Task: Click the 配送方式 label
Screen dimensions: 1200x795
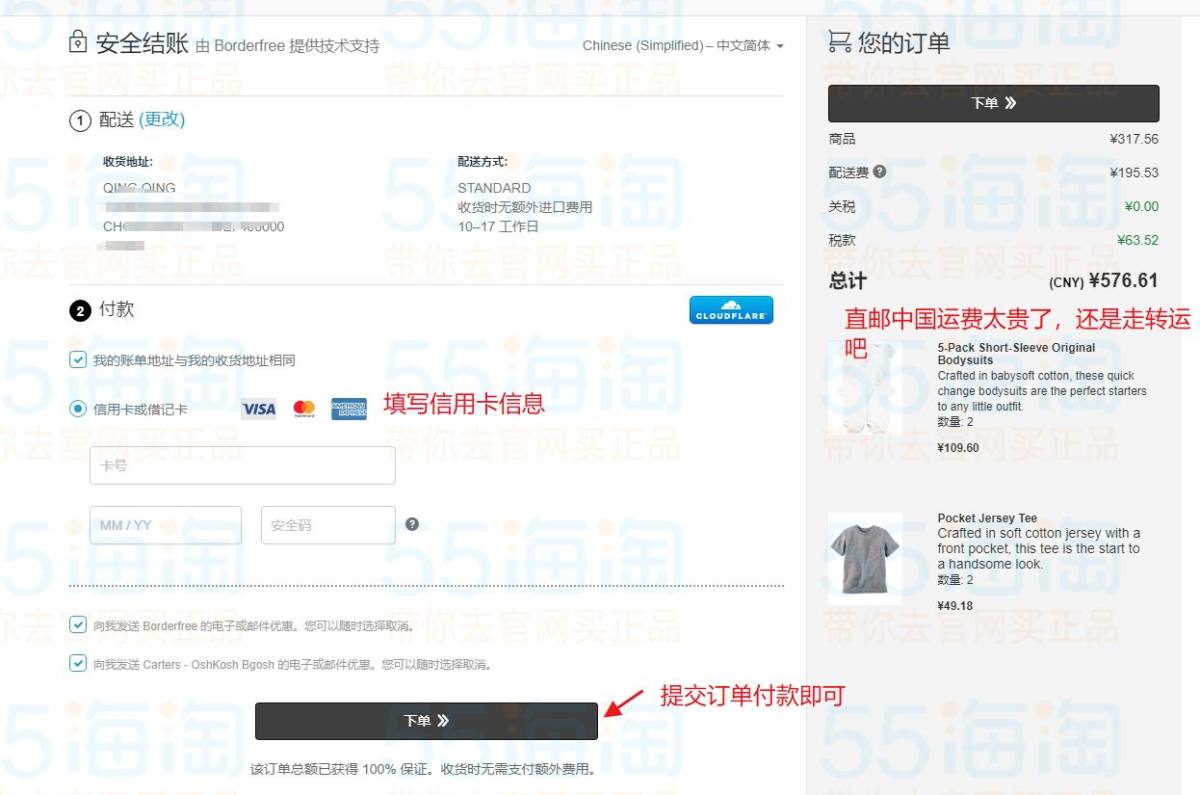Action: tap(483, 161)
